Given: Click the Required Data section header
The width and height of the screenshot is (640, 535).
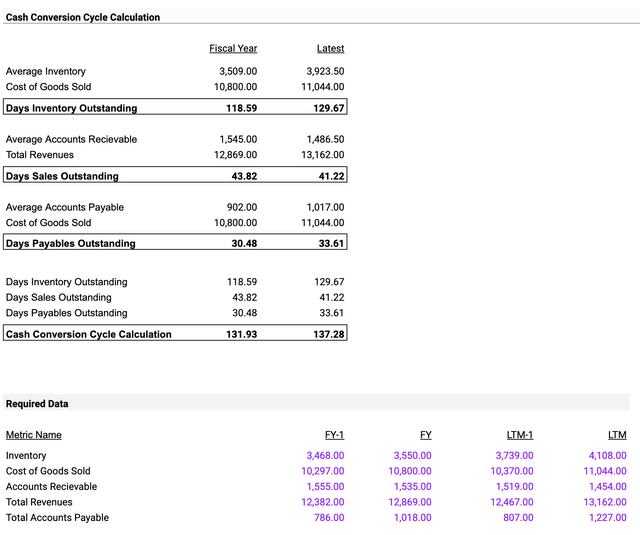Looking at the screenshot, I should pyautogui.click(x=37, y=404).
